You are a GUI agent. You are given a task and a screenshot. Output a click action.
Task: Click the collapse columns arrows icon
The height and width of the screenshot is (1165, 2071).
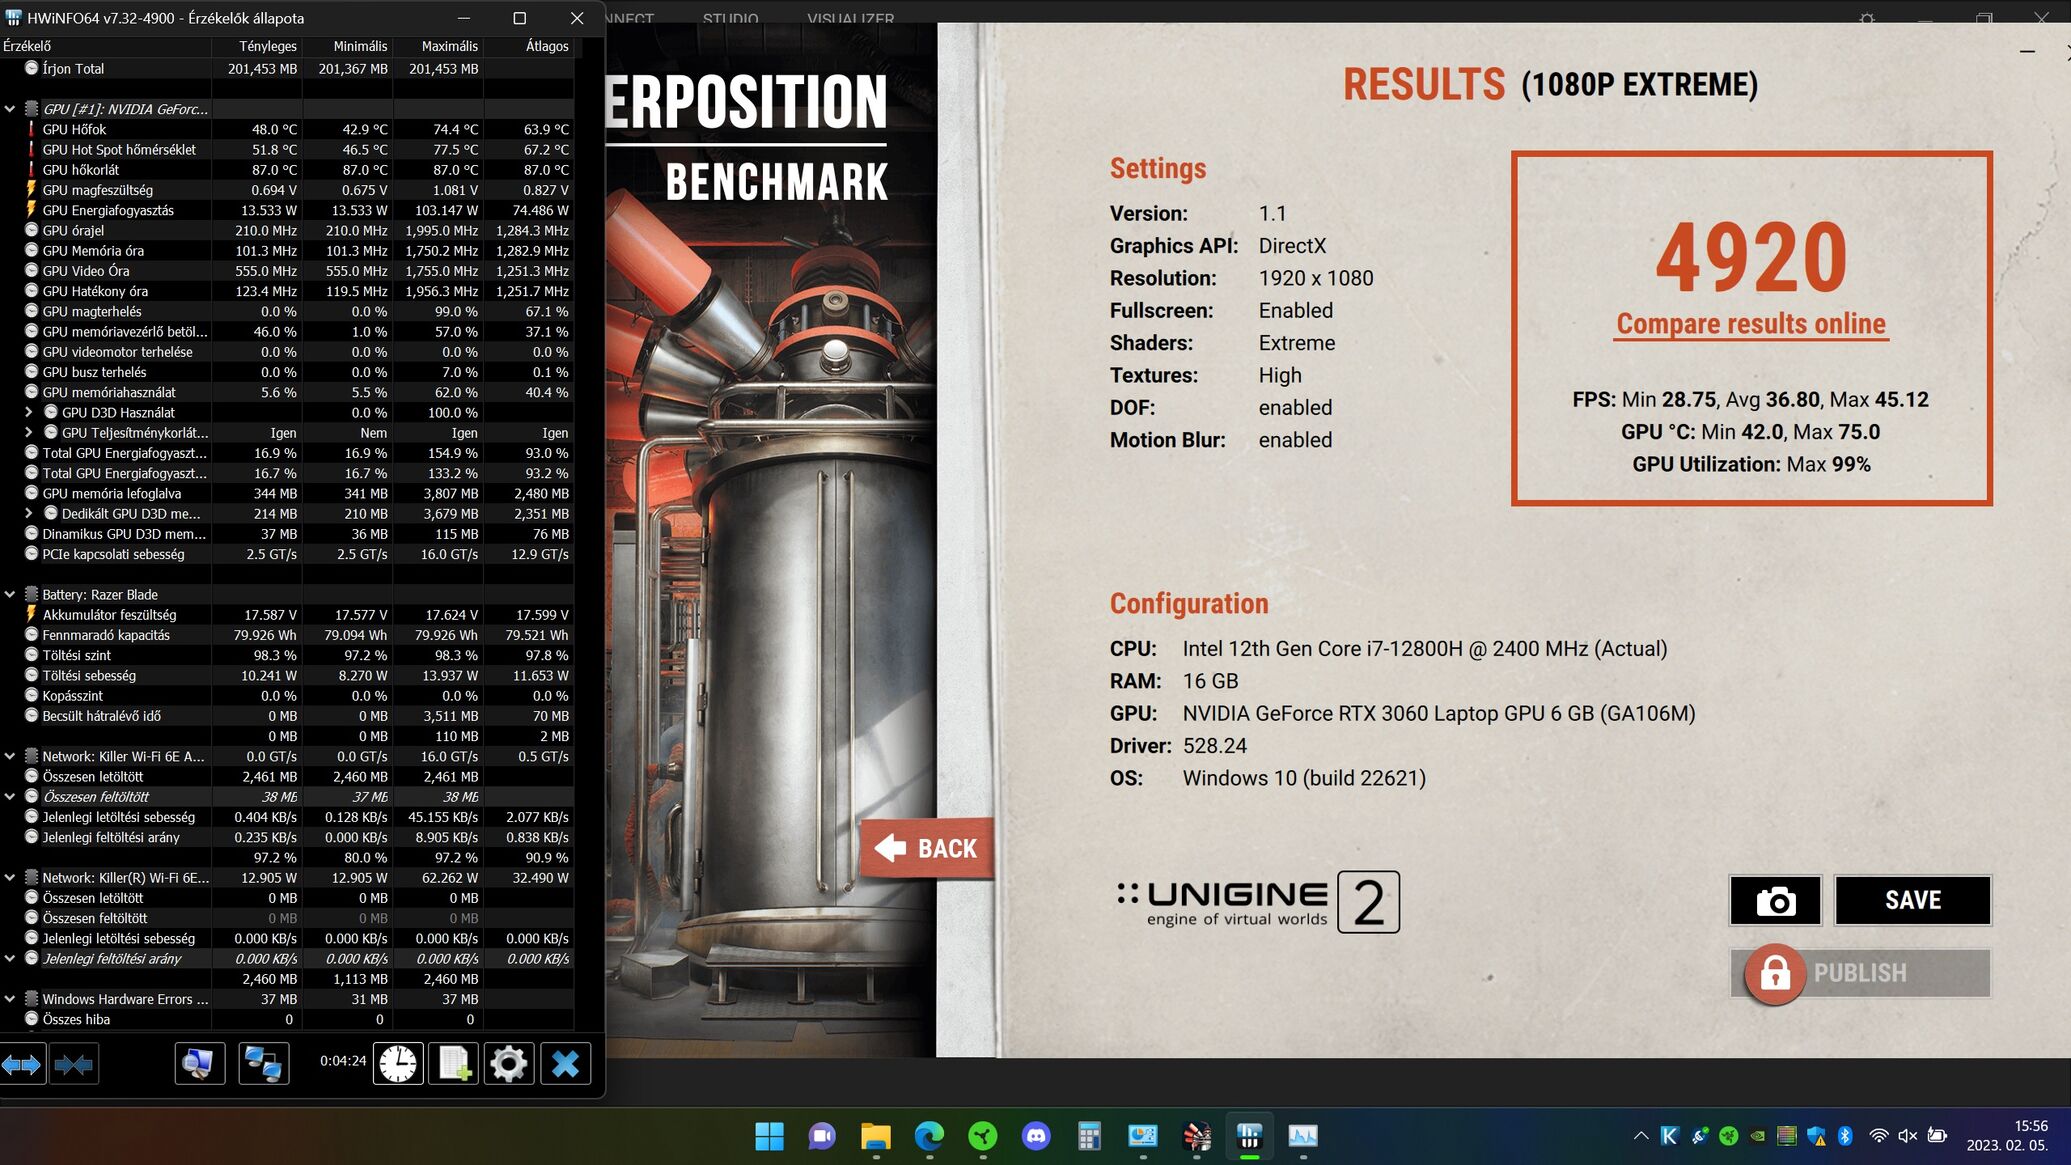(x=74, y=1064)
